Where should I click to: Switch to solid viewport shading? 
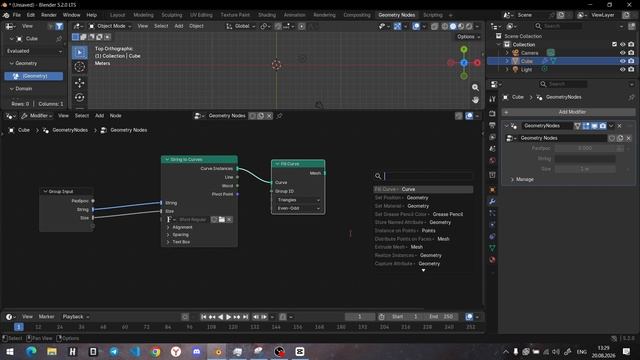[x=453, y=26]
